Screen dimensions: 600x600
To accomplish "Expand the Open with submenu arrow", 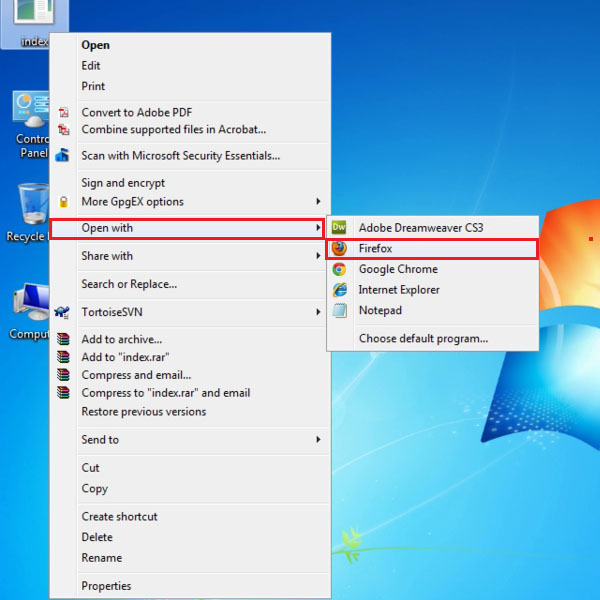I will 318,228.
